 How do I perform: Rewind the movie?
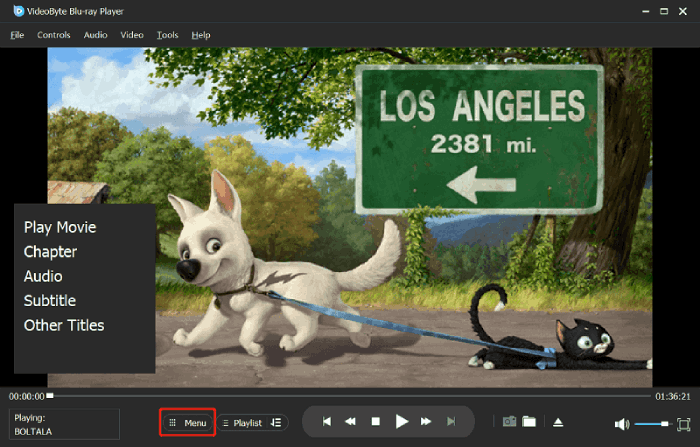pyautogui.click(x=350, y=422)
